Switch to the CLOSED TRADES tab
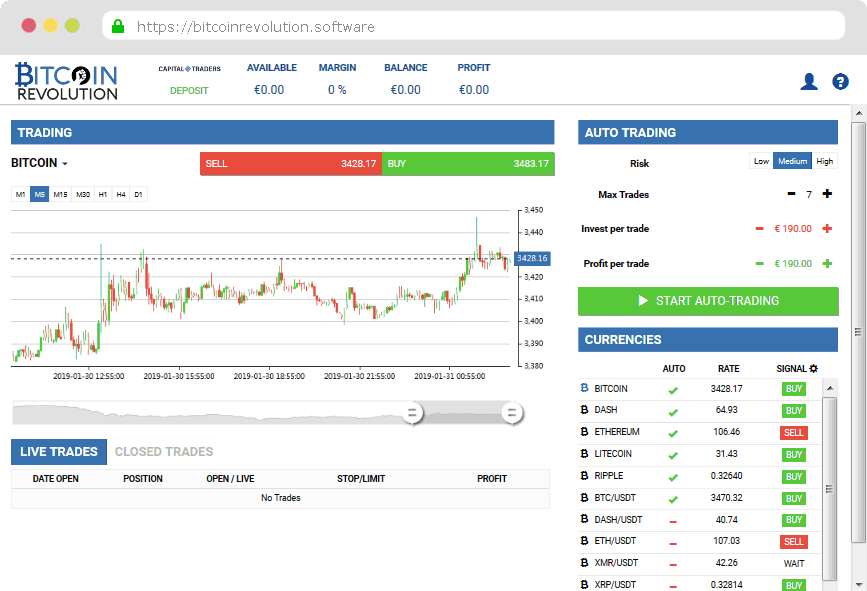This screenshot has width=867, height=591. coord(164,452)
